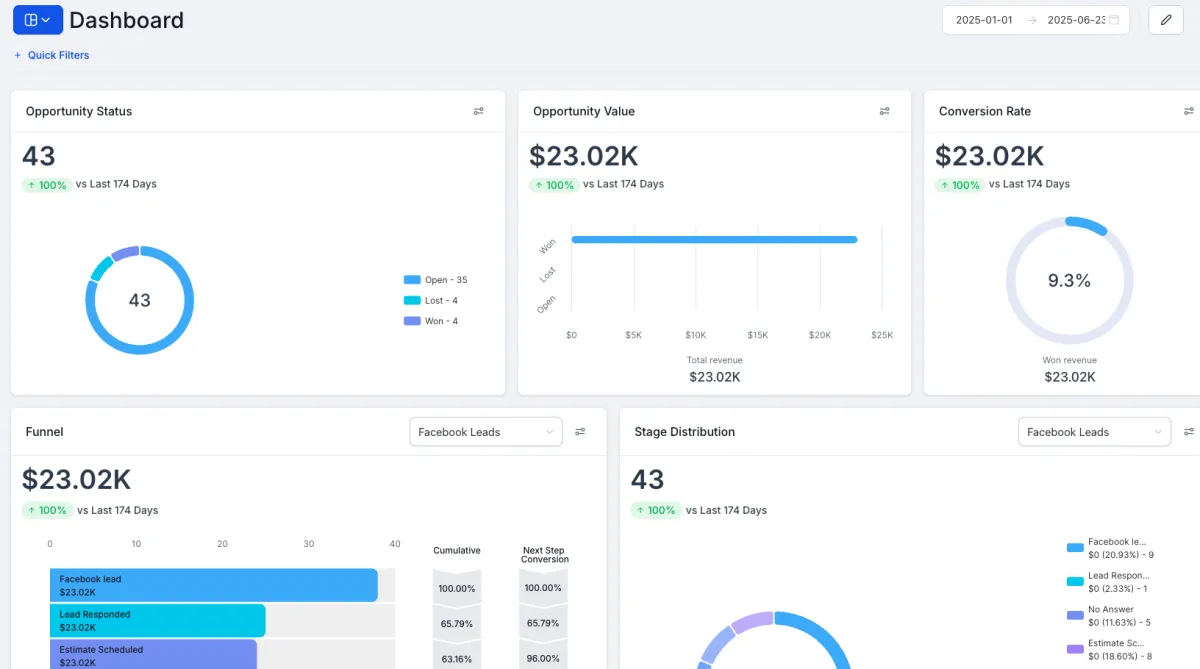Set start date 2025-01-01 field
The image size is (1200, 669).
click(x=984, y=20)
